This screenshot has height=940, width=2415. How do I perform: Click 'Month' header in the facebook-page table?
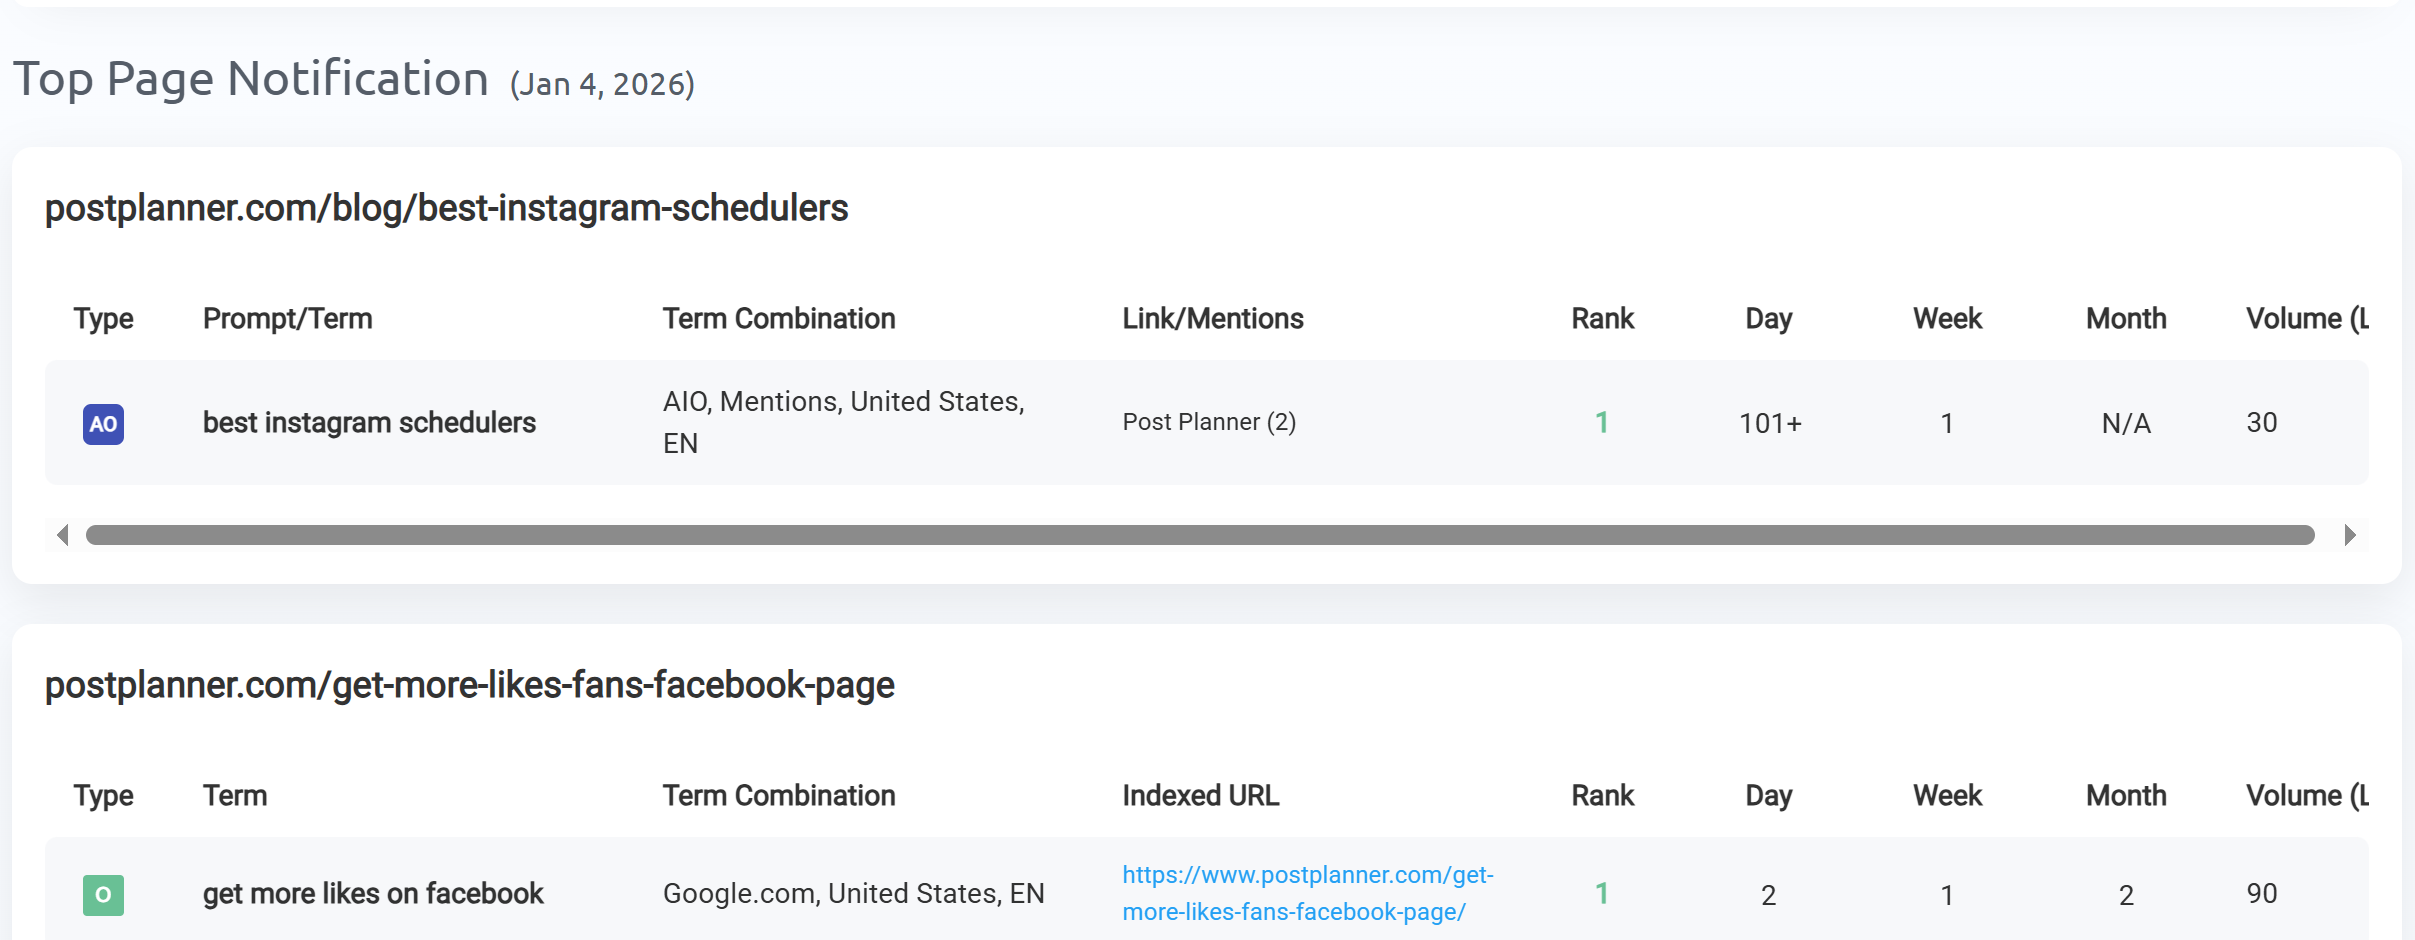click(x=2126, y=795)
